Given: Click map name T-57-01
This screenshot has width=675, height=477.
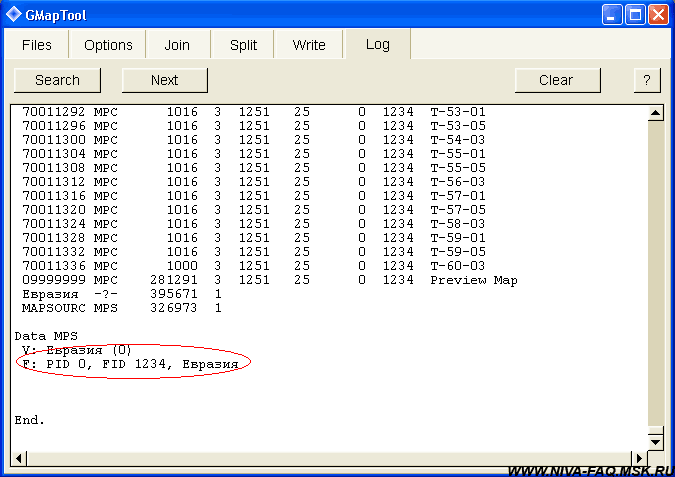Looking at the screenshot, I should click(x=458, y=196).
